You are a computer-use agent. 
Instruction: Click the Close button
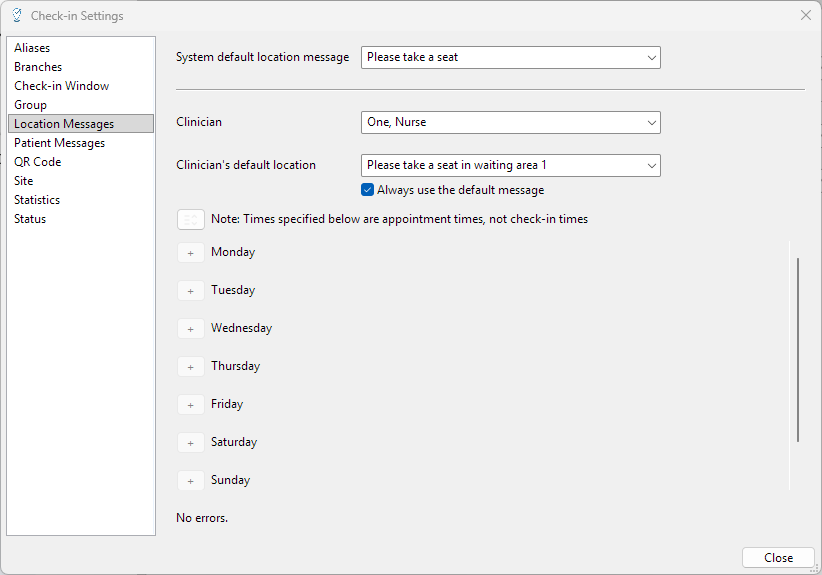(778, 558)
